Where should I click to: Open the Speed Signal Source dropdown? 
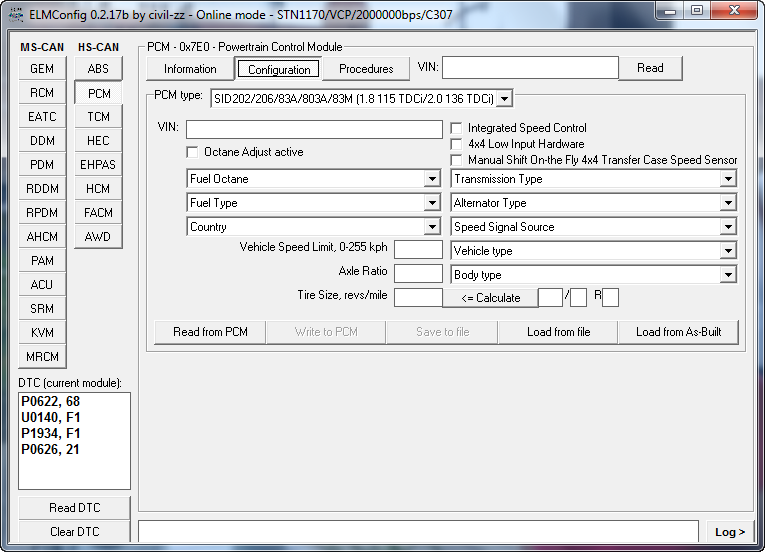[728, 227]
